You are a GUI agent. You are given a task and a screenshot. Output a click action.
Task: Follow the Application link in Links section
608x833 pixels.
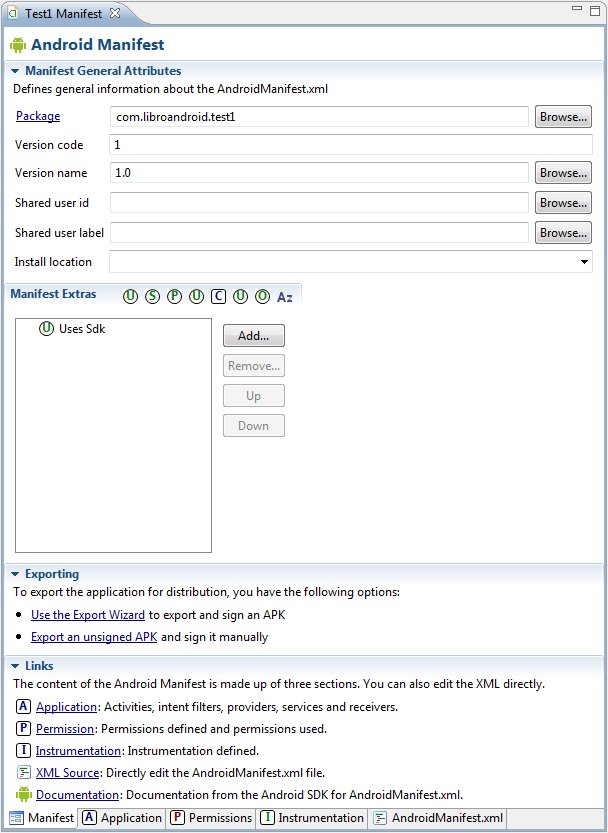(x=66, y=707)
